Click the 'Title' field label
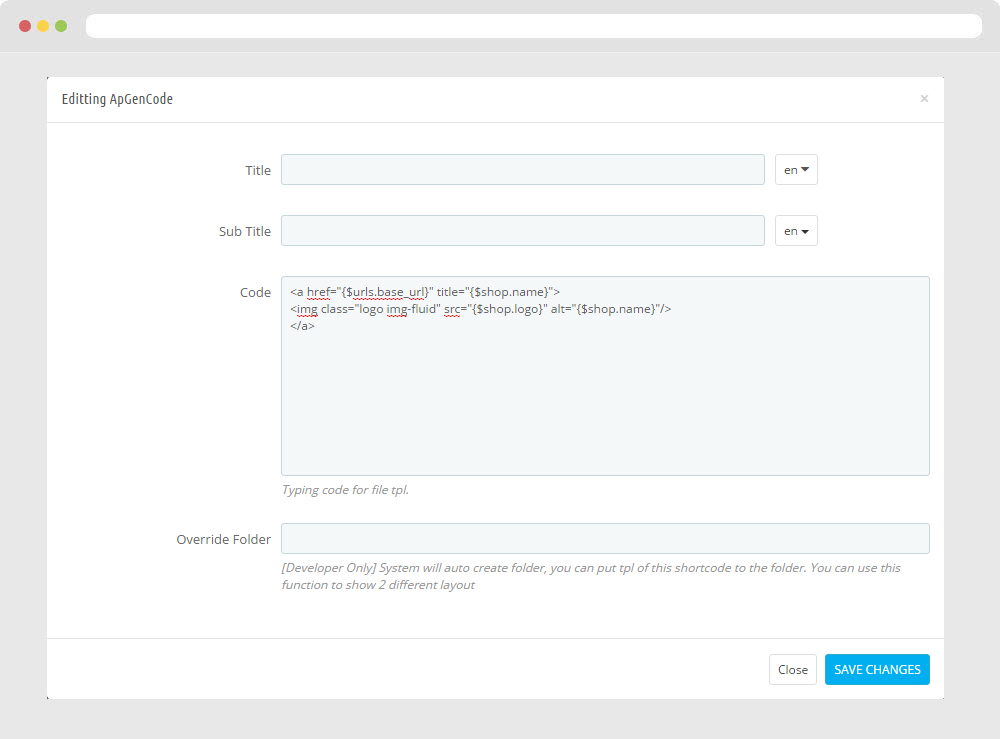The image size is (1000, 739). point(258,170)
